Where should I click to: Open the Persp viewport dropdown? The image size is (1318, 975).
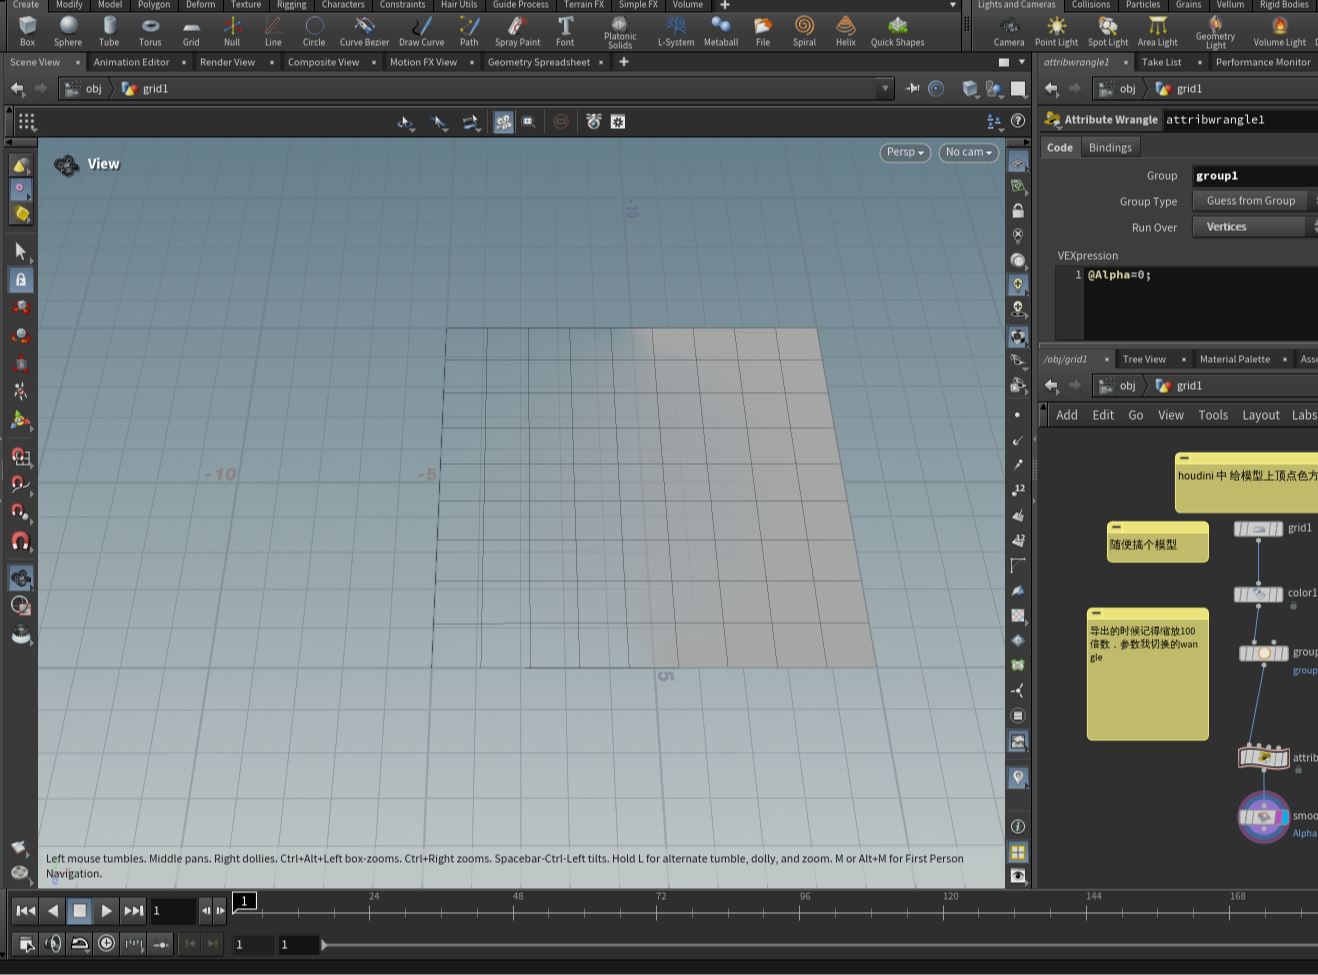tap(905, 152)
